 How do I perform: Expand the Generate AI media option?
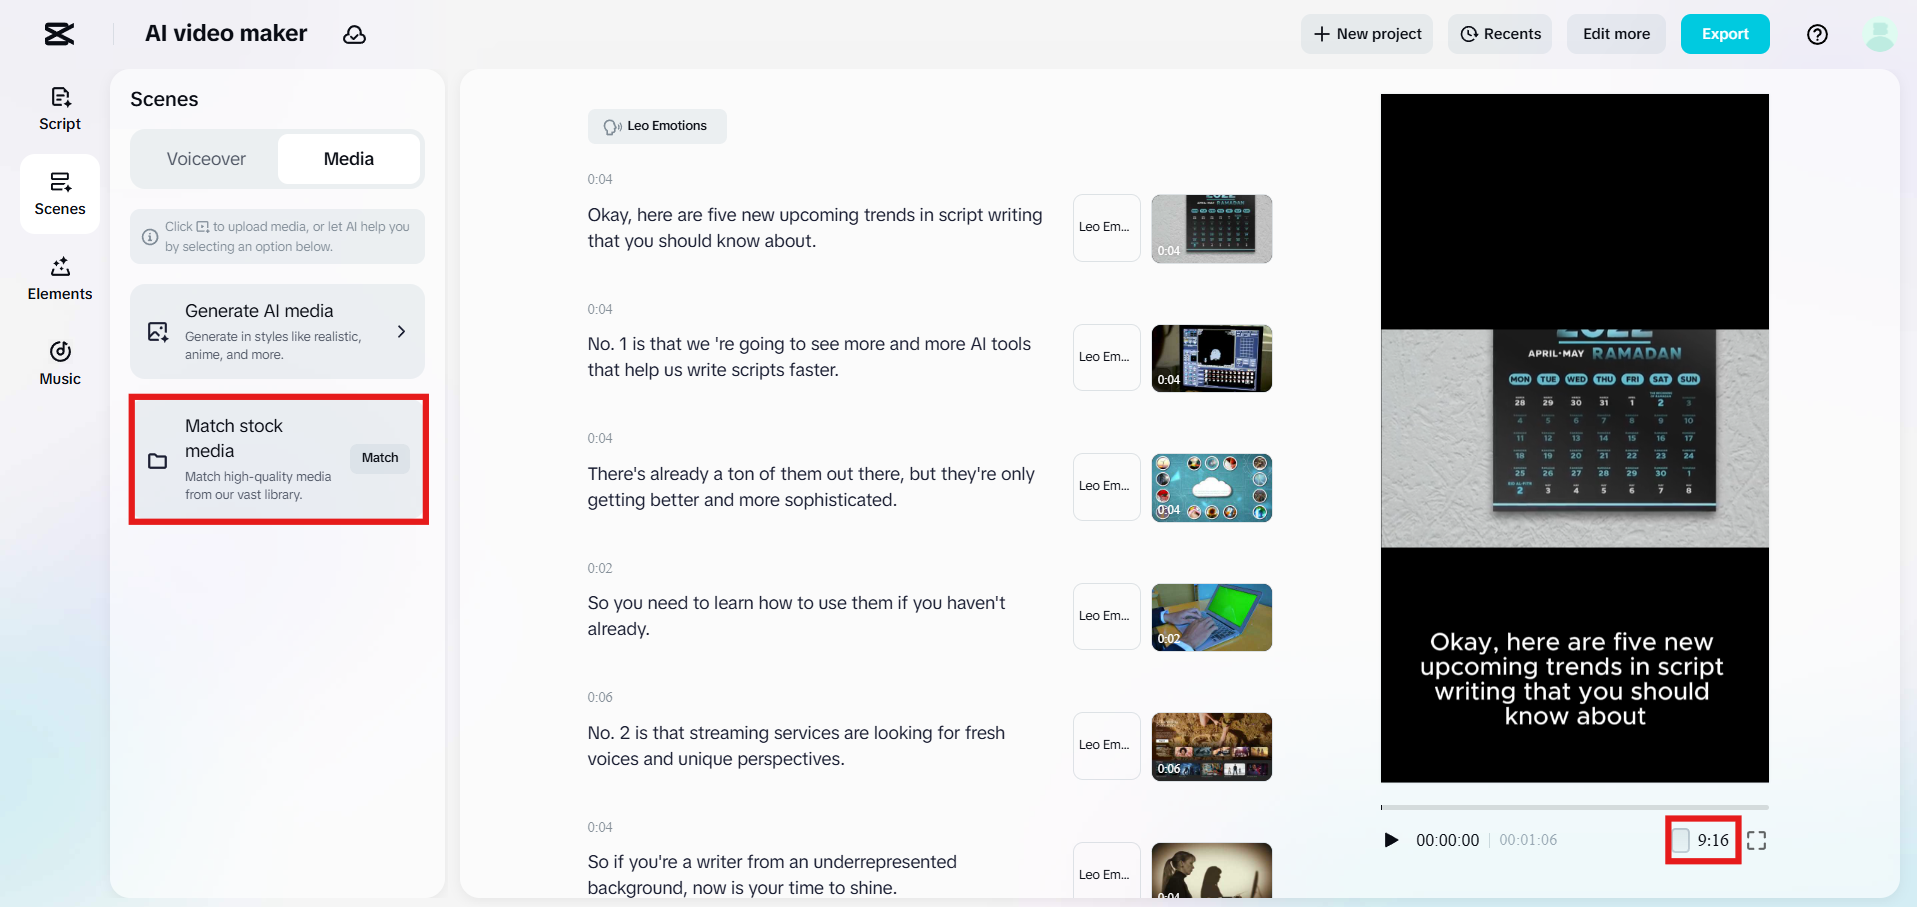401,332
